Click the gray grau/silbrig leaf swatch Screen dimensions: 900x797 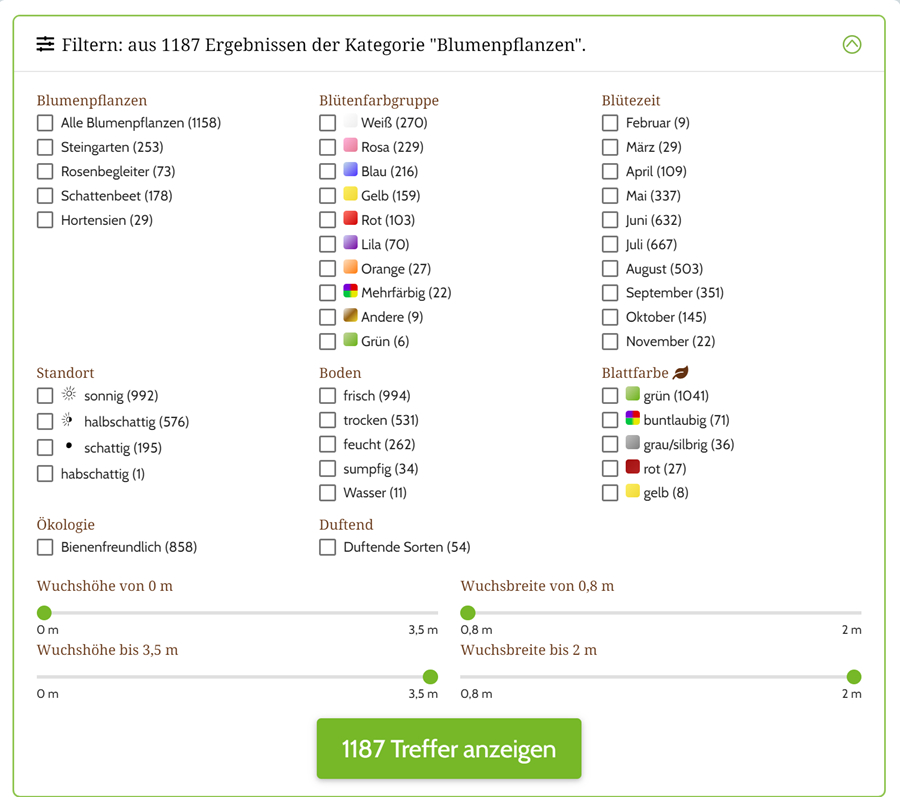click(632, 443)
